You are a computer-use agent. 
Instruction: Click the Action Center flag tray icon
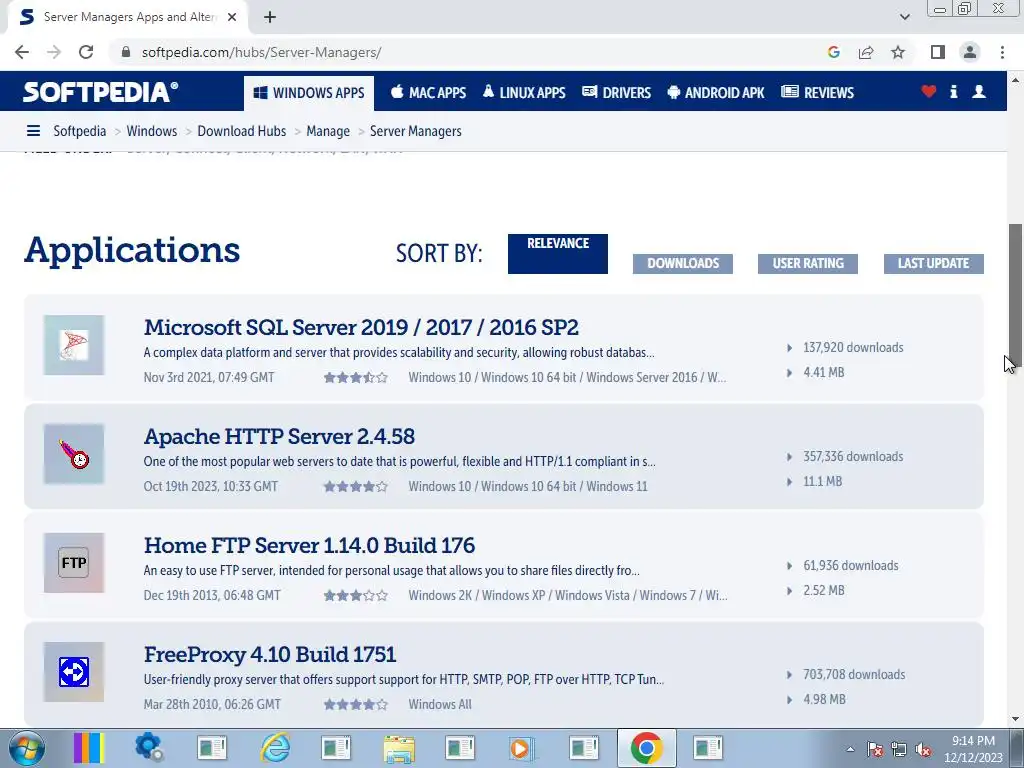875,750
